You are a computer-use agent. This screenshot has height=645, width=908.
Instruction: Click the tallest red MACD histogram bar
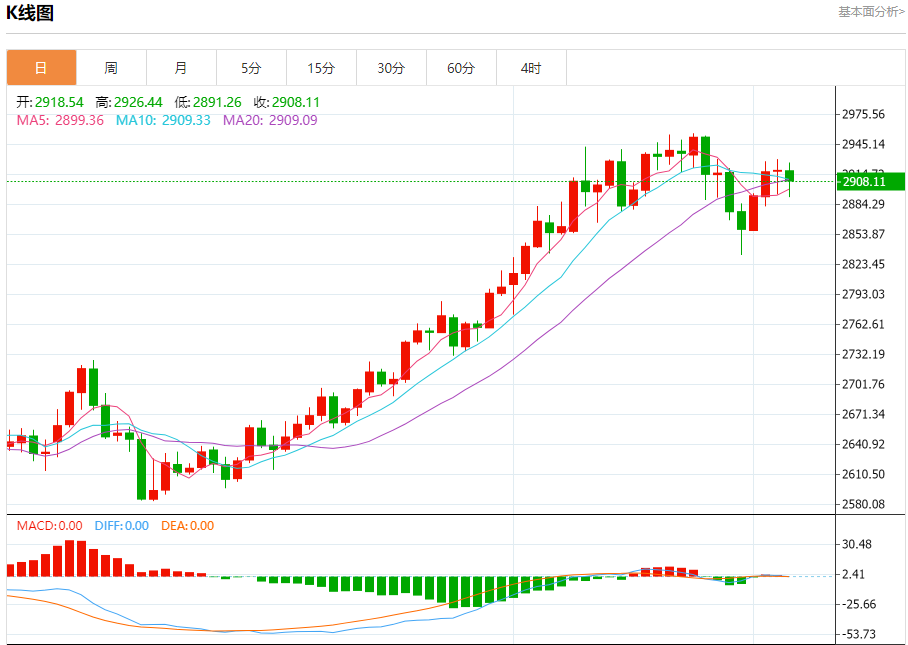(x=69, y=558)
